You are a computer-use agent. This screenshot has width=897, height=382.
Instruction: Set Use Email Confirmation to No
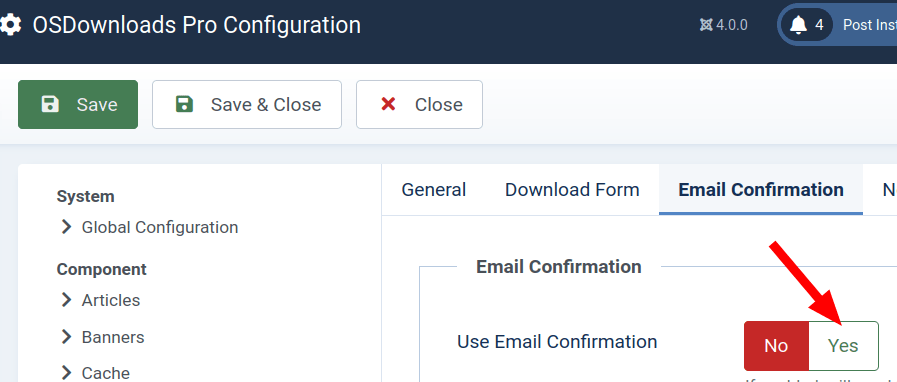point(776,345)
